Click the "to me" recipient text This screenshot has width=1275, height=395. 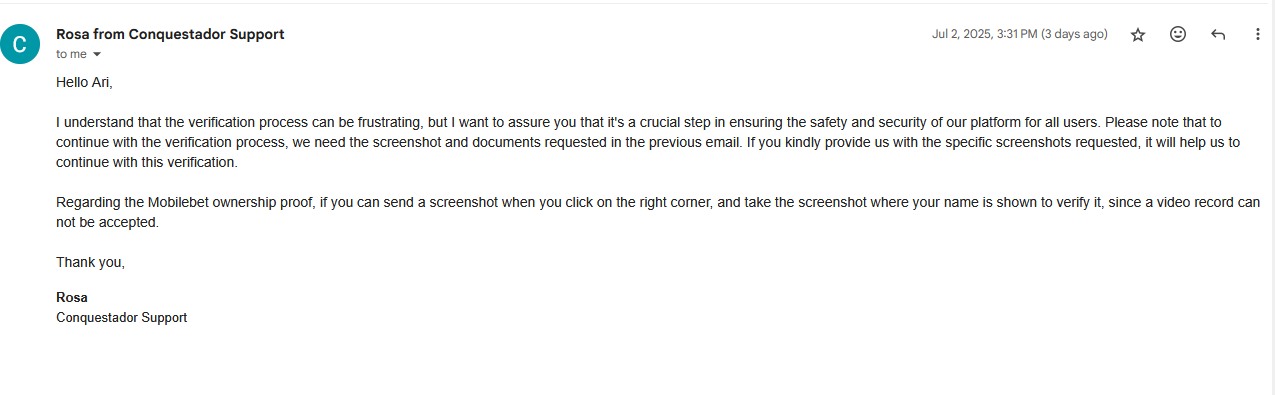coord(71,54)
